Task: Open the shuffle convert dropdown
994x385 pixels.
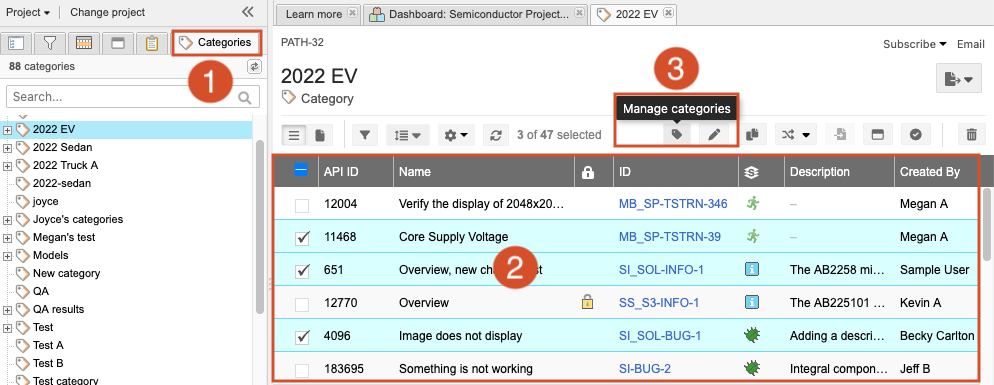Action: coord(796,134)
